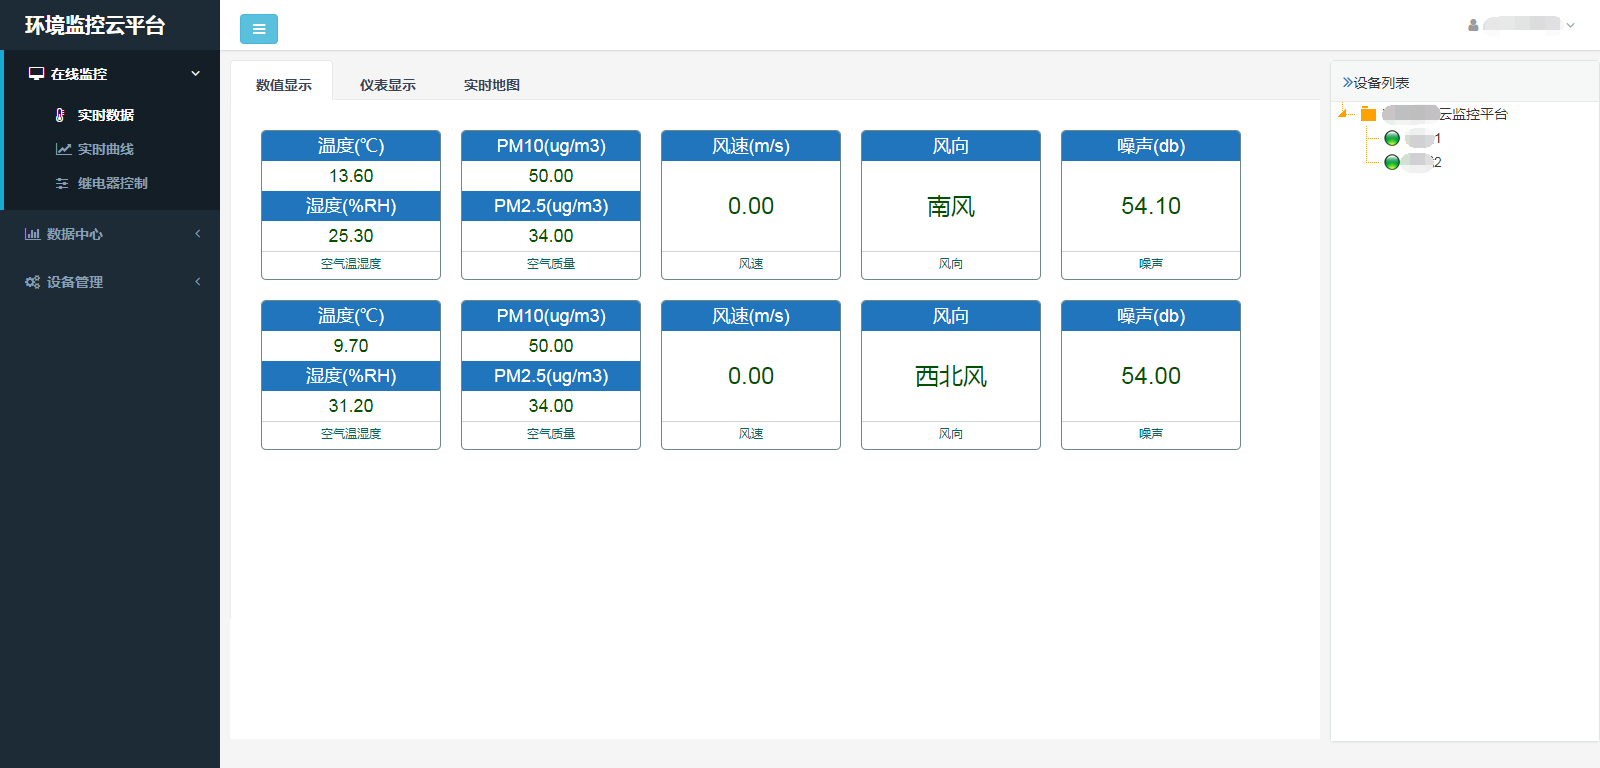Click the 温度(℃) header above 9.70
The height and width of the screenshot is (768, 1600).
pos(351,316)
